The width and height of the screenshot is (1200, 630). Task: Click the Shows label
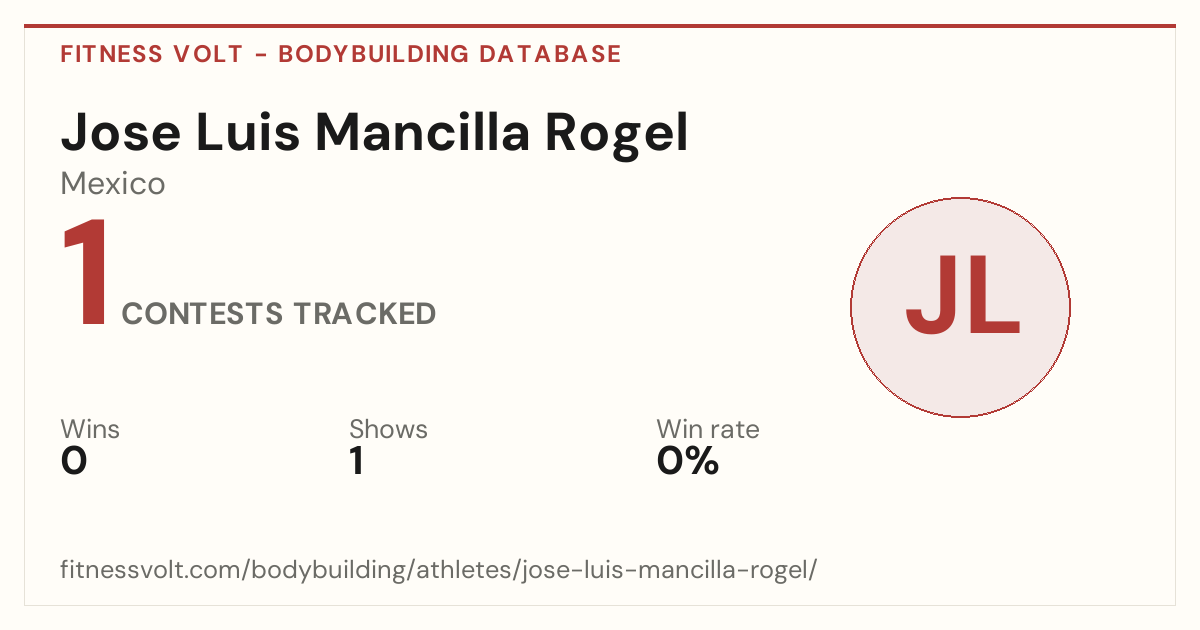(388, 429)
